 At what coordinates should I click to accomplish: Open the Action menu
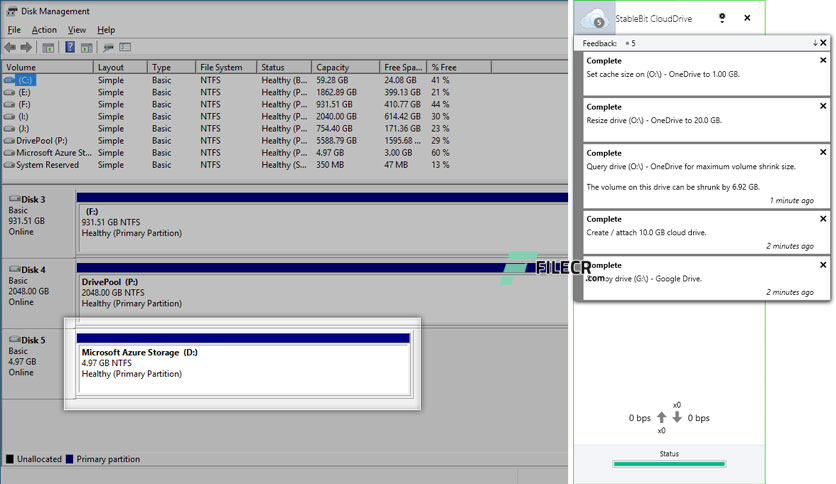point(44,30)
